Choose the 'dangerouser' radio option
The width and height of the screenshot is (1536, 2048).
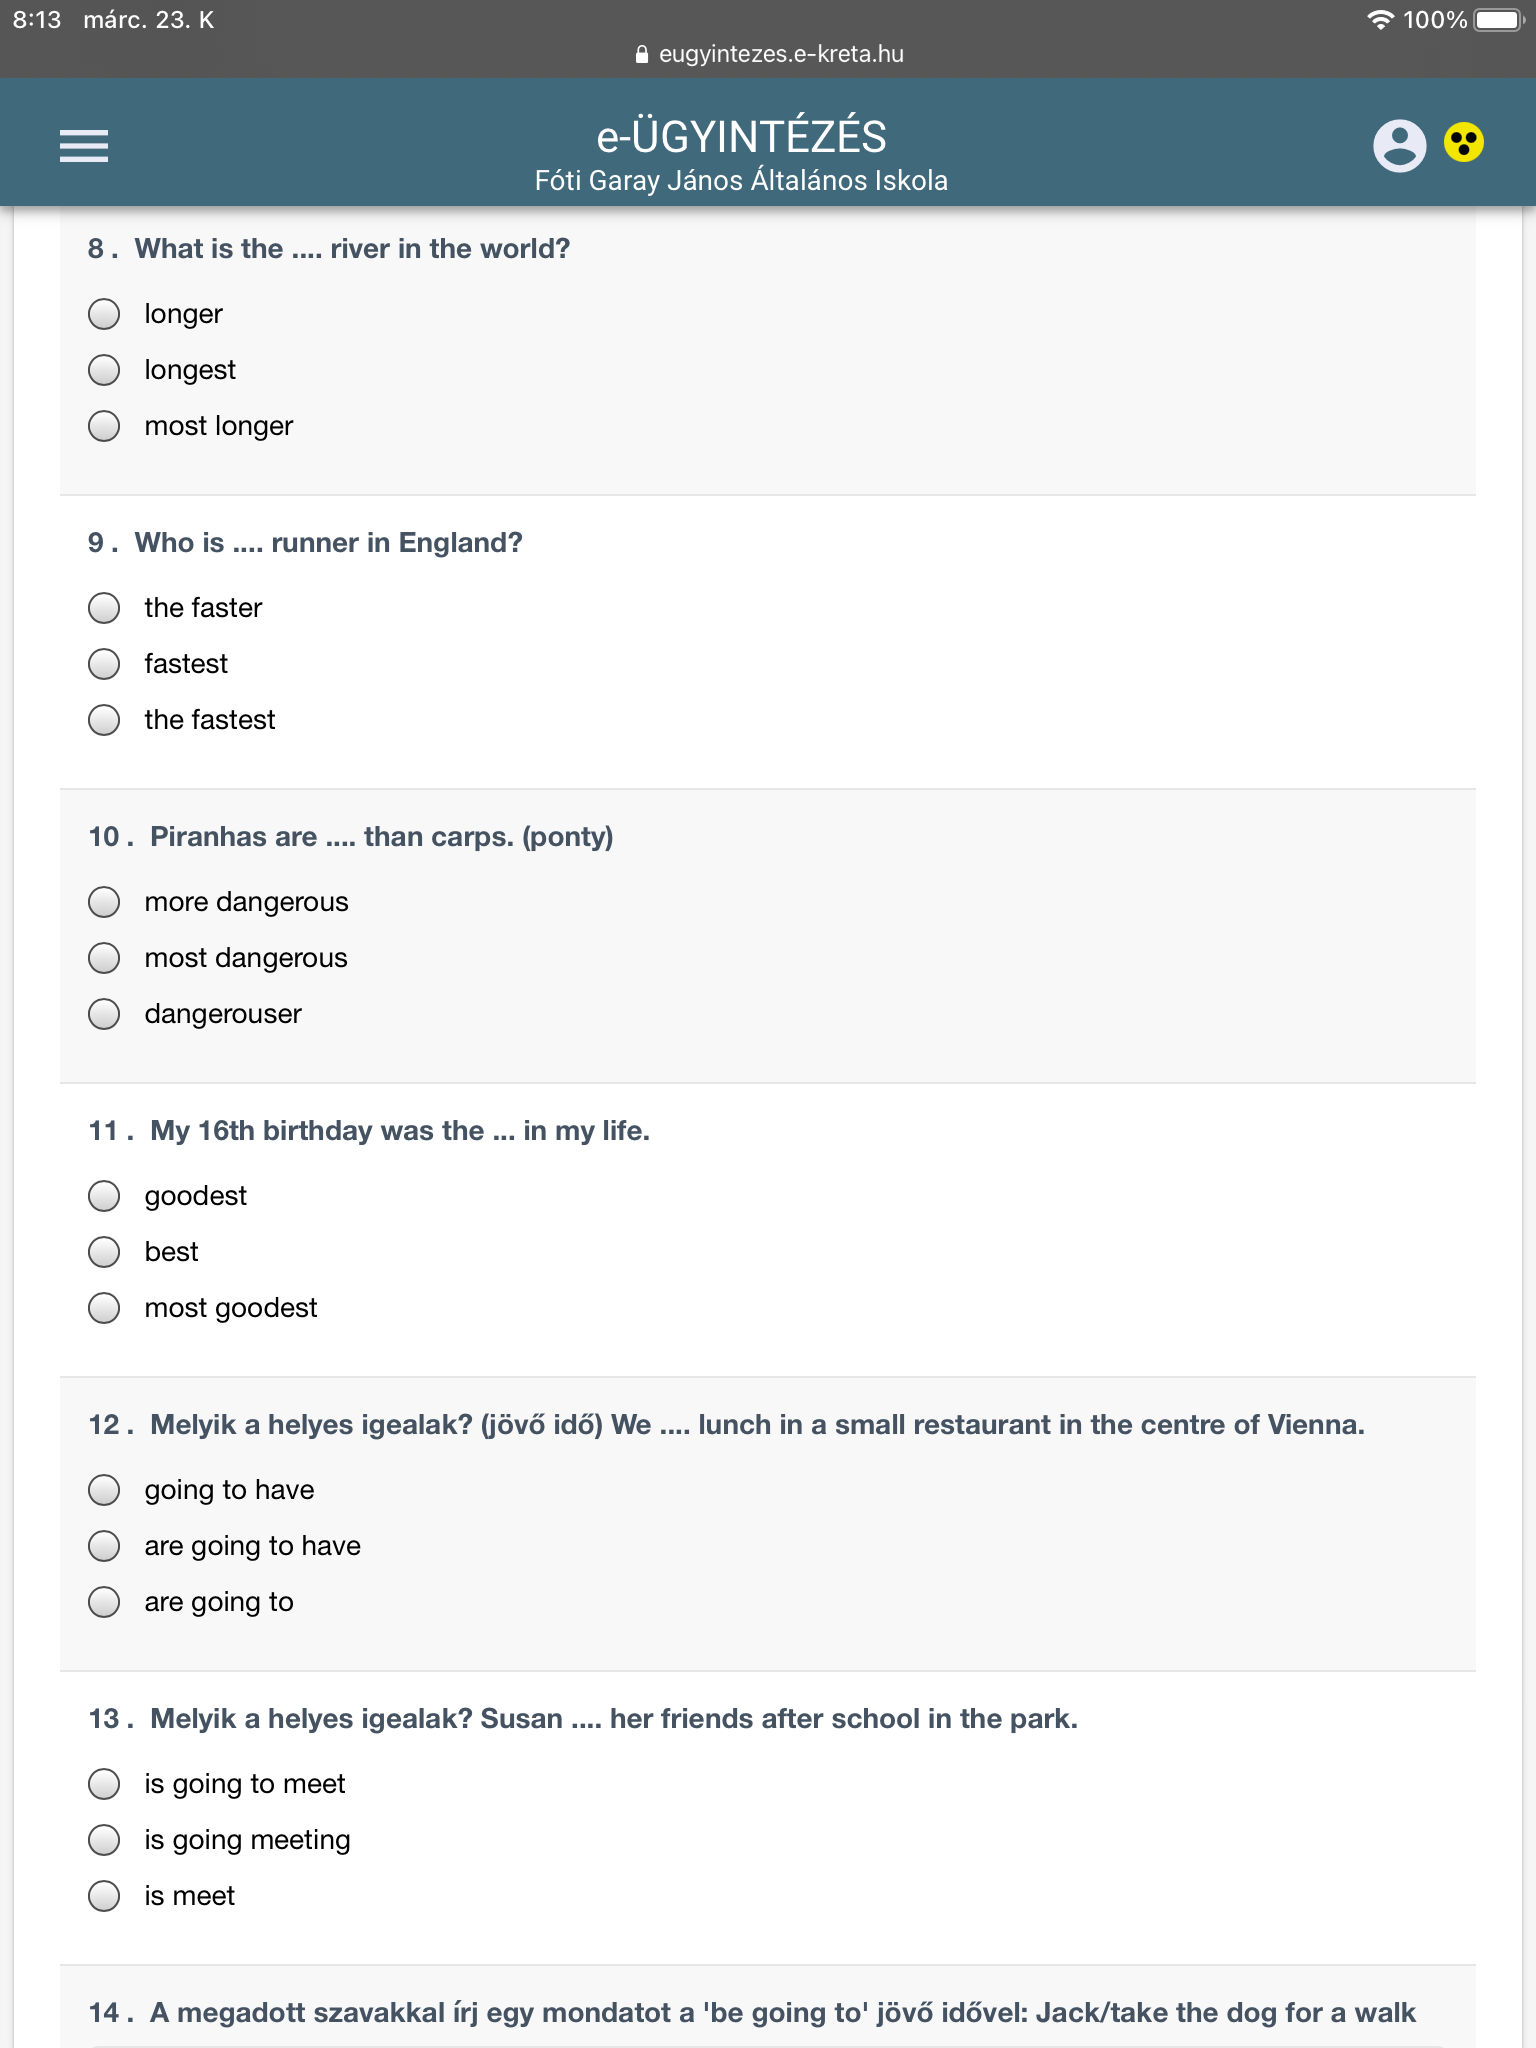coord(104,1014)
